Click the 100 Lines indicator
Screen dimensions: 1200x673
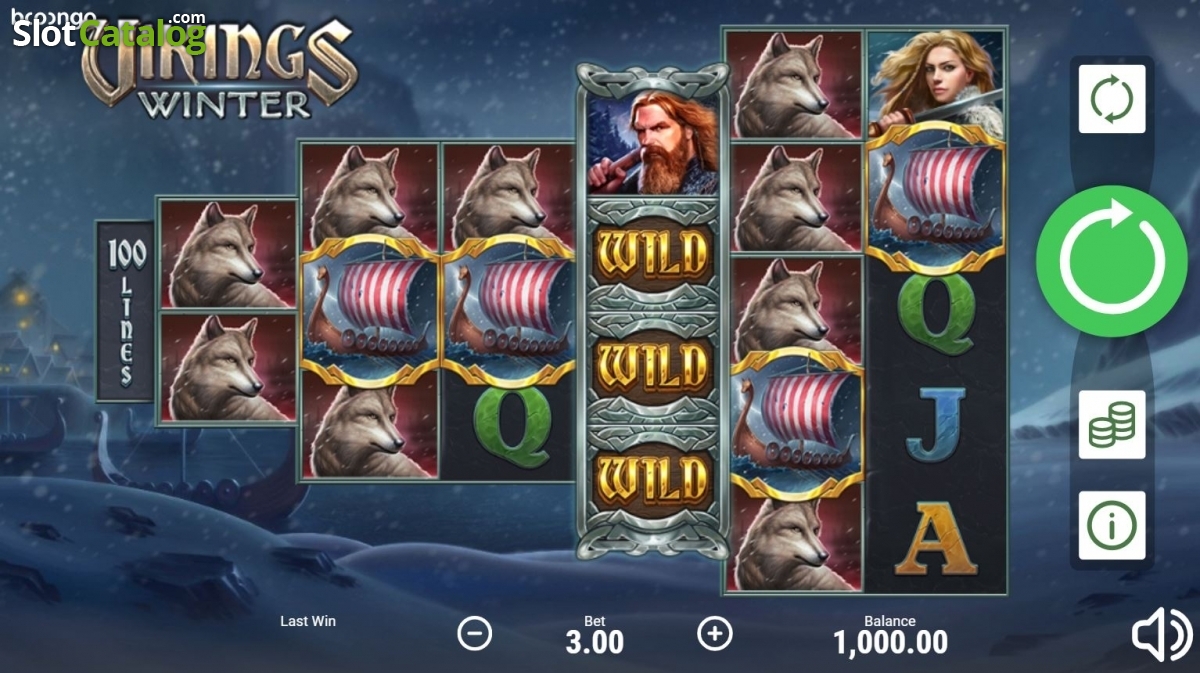[127, 311]
